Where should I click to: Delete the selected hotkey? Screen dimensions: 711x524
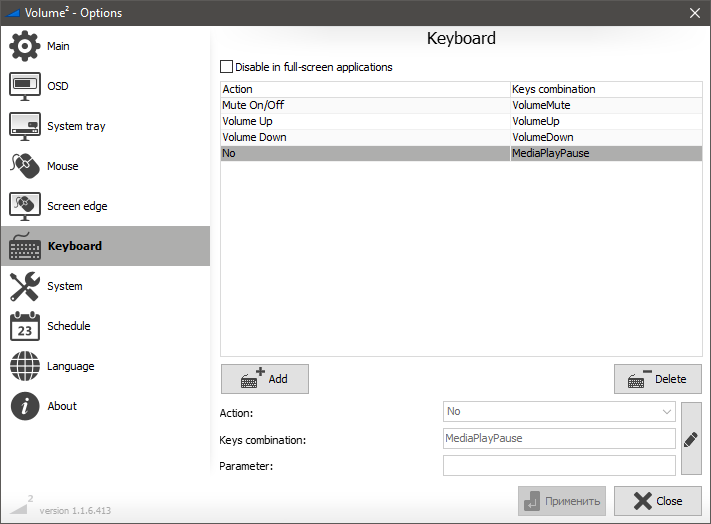point(657,379)
